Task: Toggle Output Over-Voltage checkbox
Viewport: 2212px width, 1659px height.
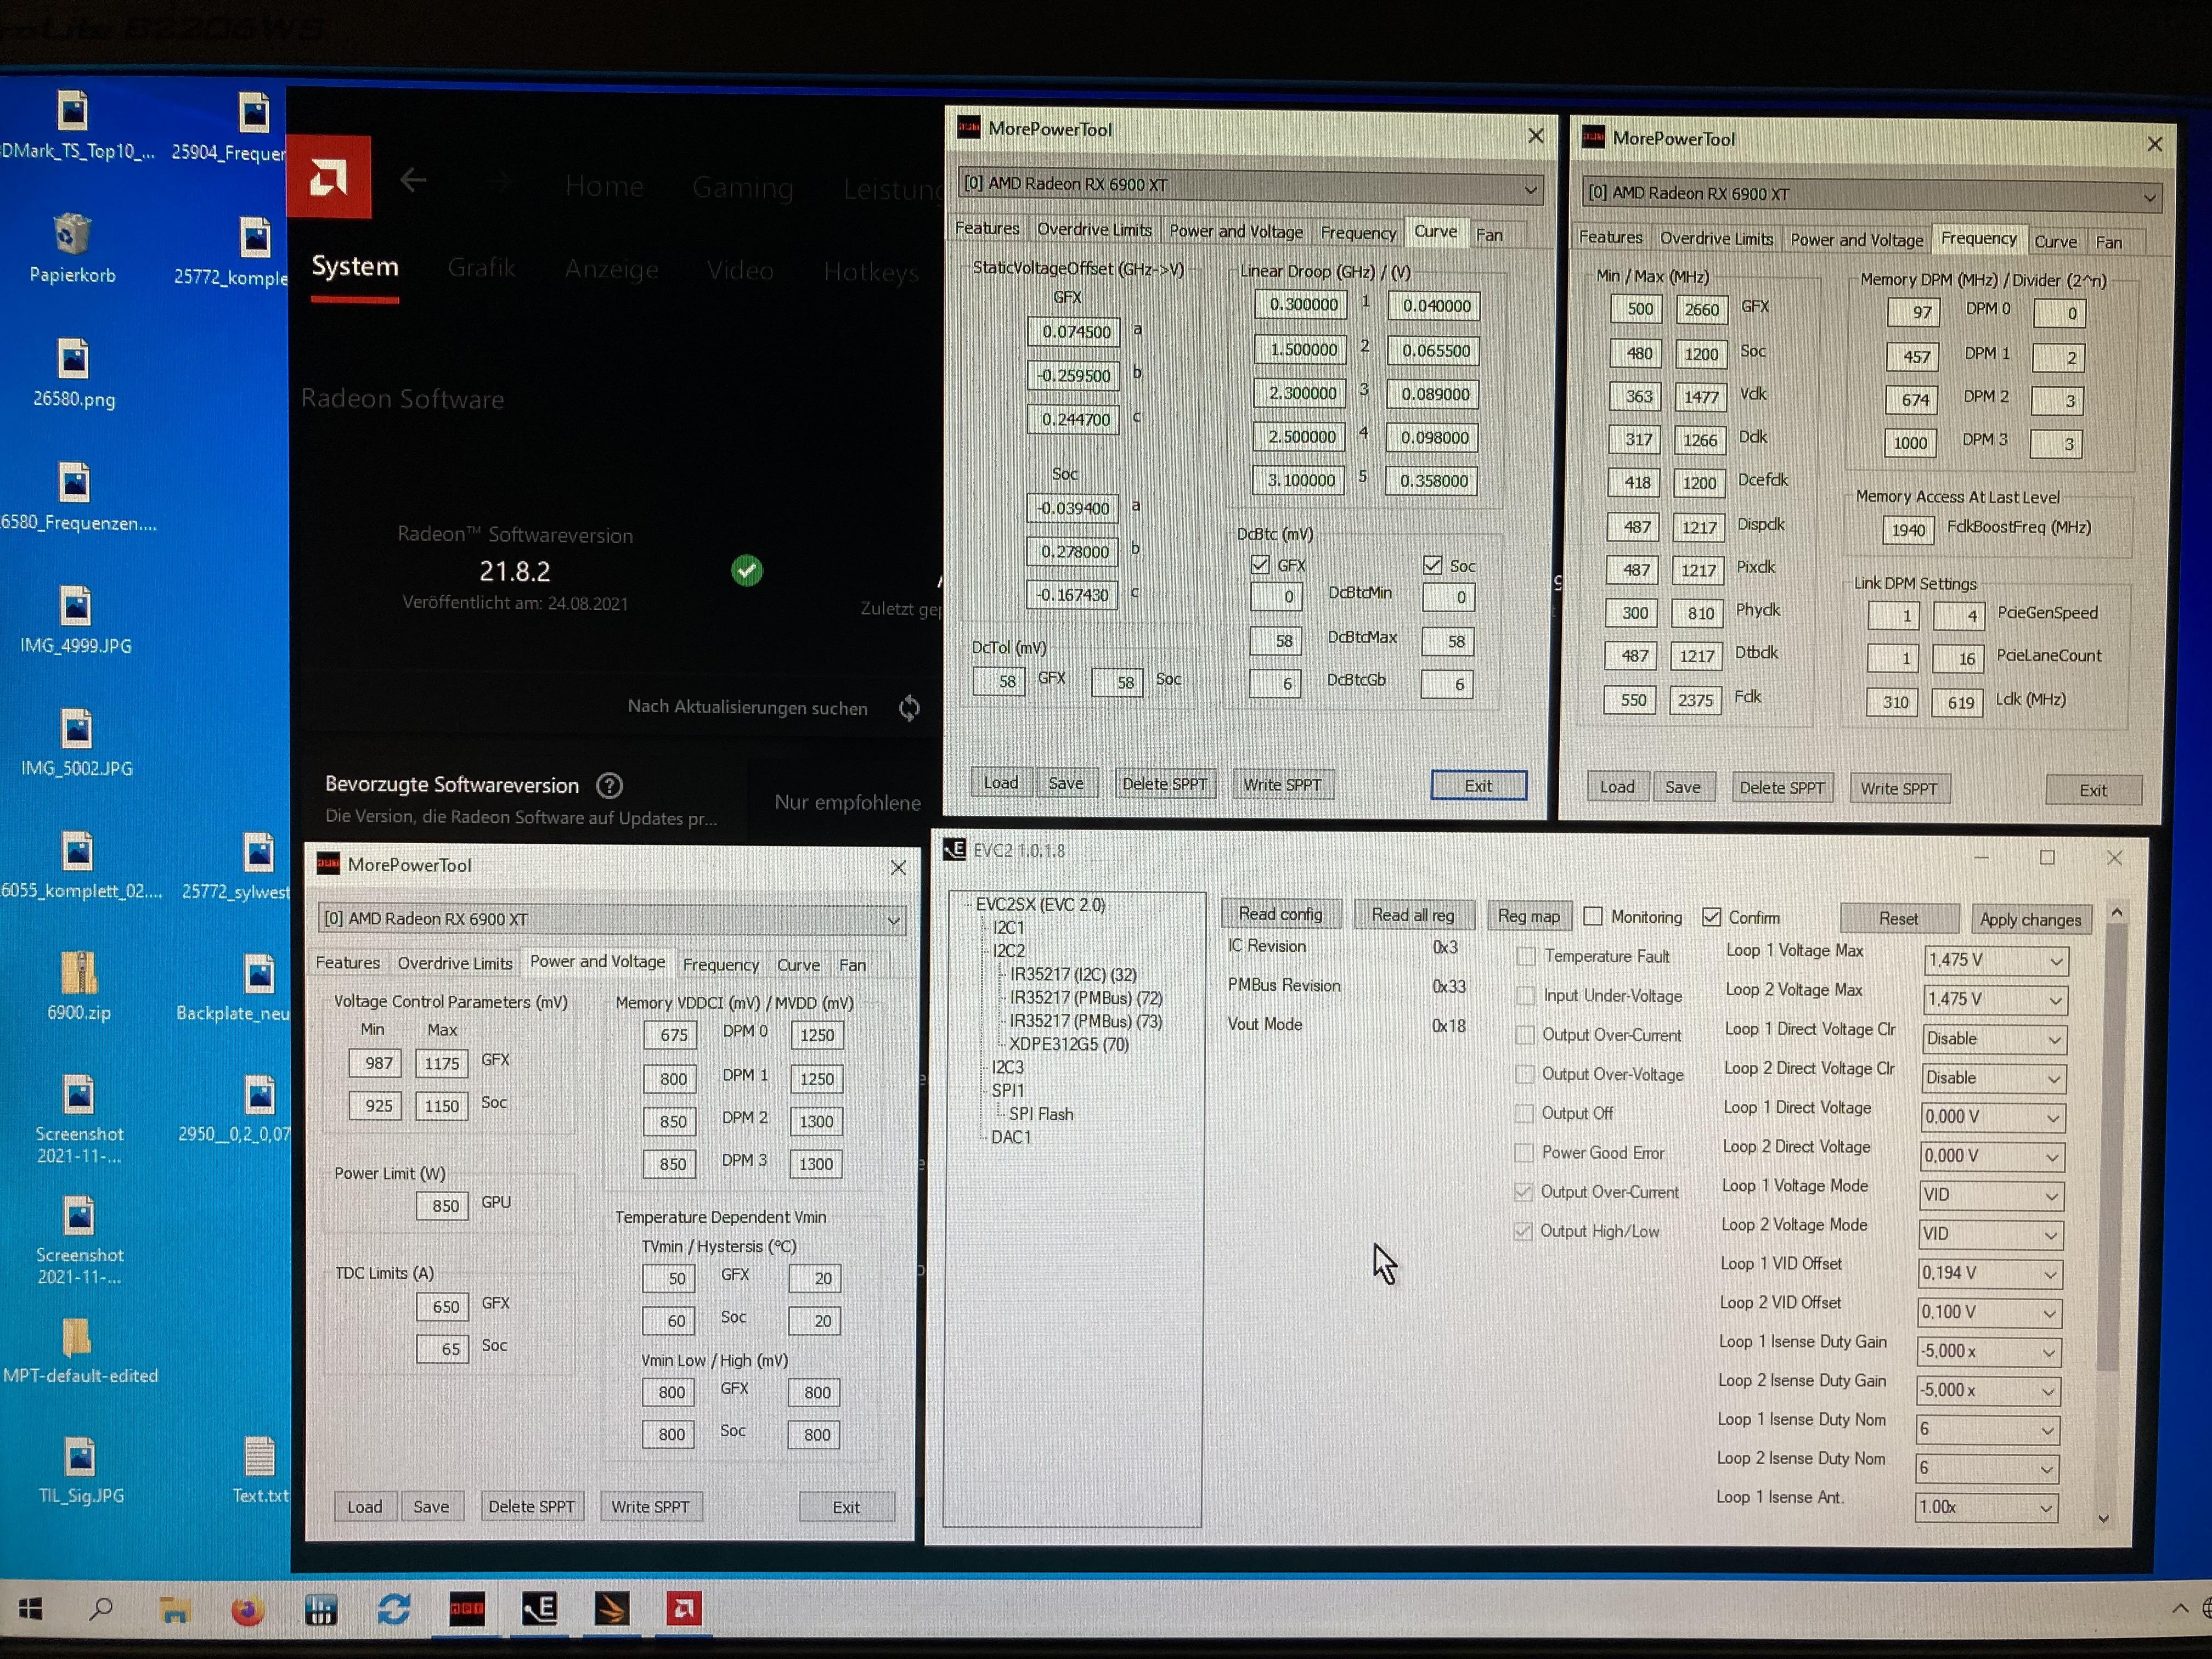Action: (x=1524, y=1074)
